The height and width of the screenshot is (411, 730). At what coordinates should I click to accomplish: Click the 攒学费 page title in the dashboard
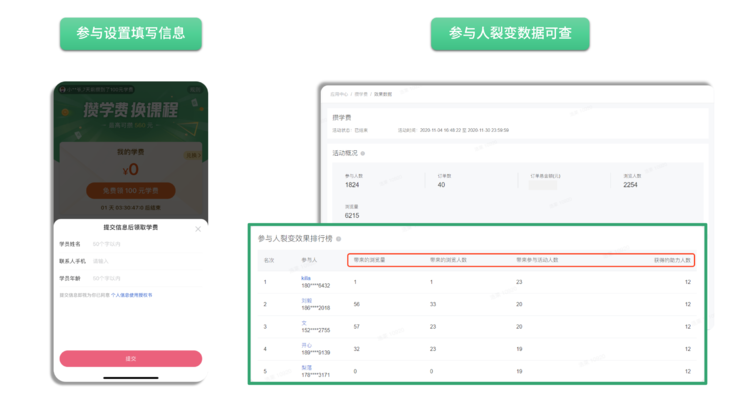342,118
